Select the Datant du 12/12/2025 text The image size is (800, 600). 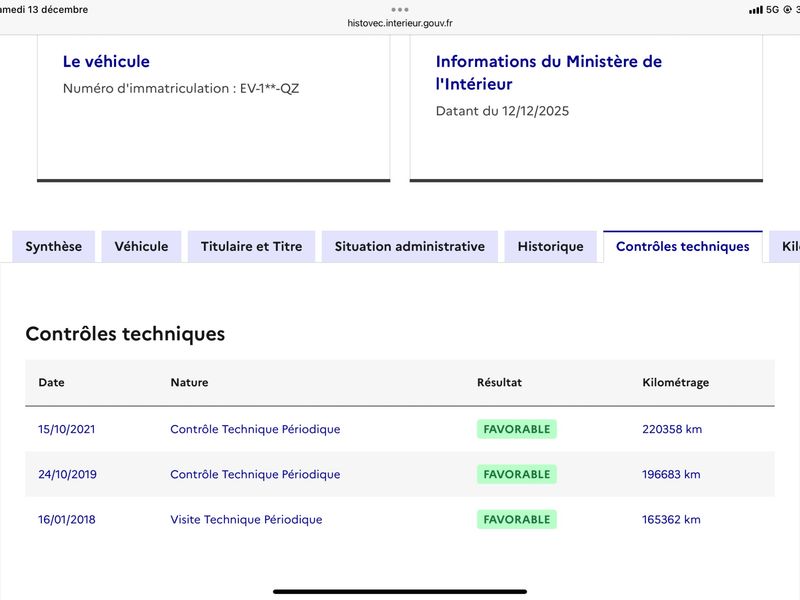(502, 111)
